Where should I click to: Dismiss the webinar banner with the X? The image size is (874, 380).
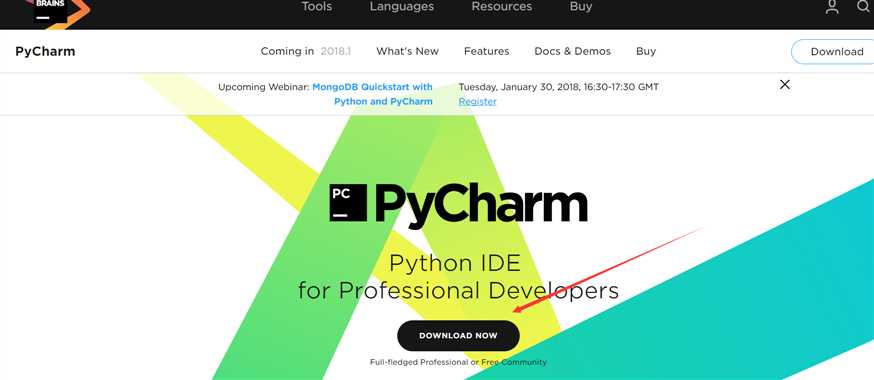click(x=785, y=85)
